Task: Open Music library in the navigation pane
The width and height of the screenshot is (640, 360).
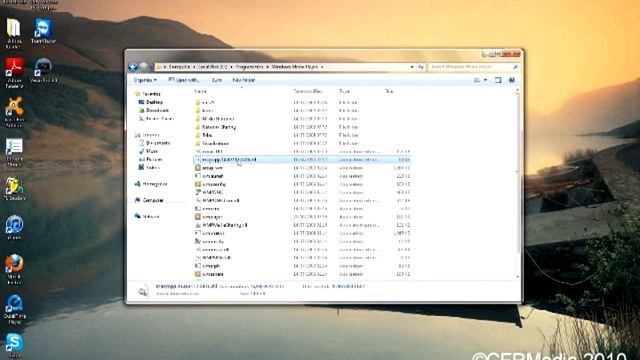Action: coord(149,151)
